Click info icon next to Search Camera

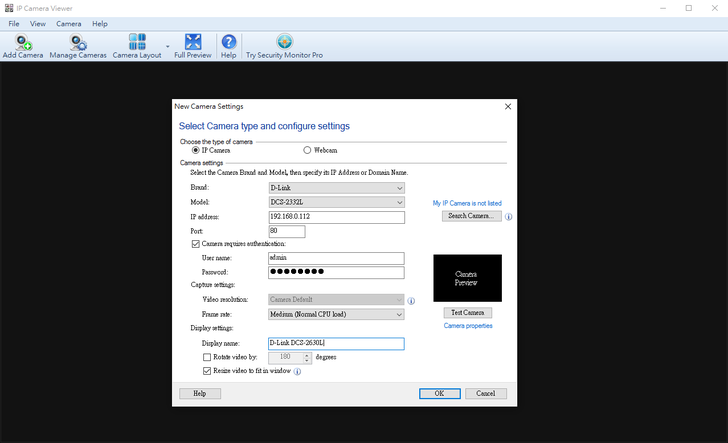(508, 216)
